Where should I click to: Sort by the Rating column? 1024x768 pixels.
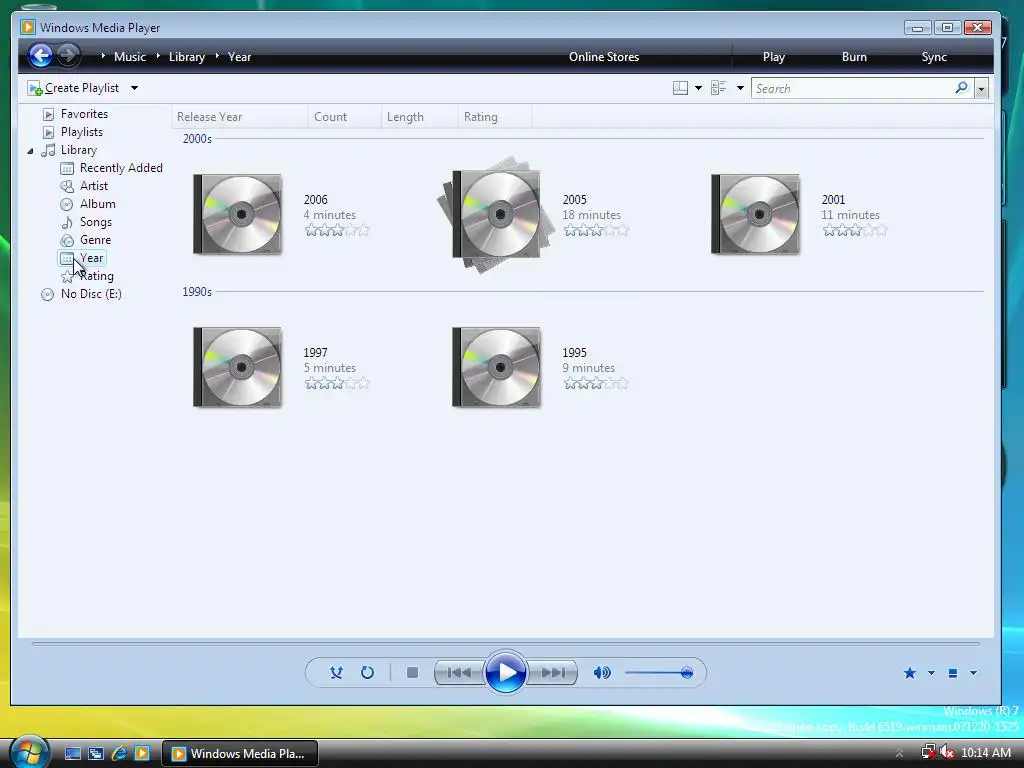point(494,117)
